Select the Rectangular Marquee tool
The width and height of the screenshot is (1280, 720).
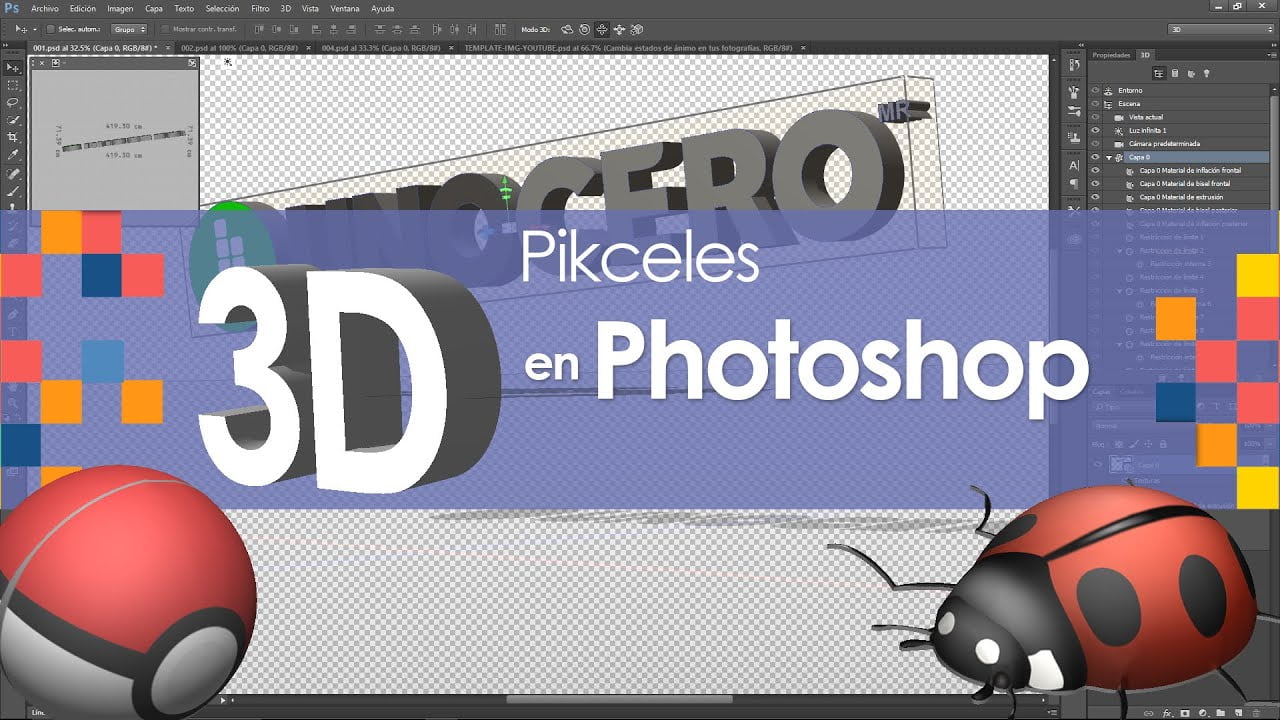(13, 85)
